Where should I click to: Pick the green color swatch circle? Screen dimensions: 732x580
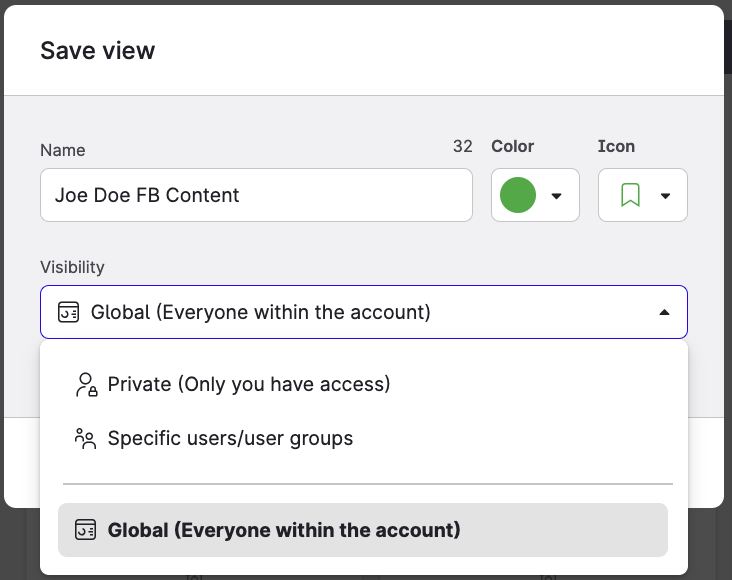pyautogui.click(x=518, y=195)
